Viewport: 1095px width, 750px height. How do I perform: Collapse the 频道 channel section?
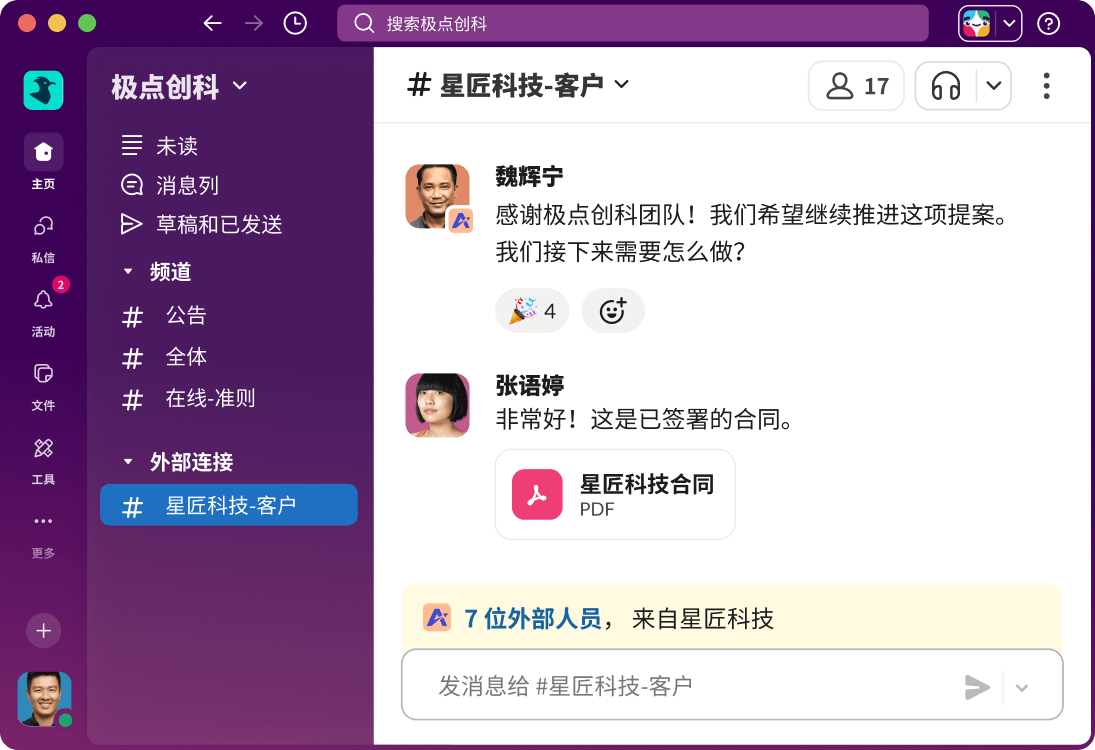tap(127, 271)
